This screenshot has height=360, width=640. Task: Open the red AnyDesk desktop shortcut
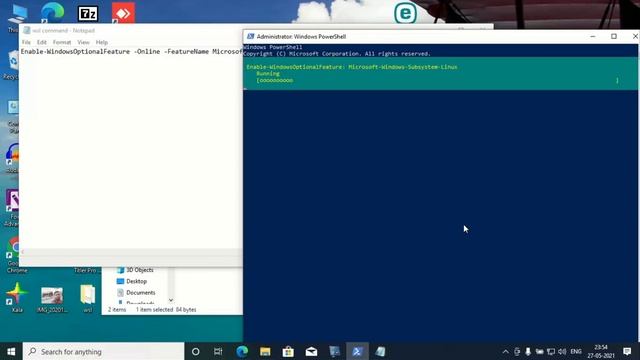123,13
